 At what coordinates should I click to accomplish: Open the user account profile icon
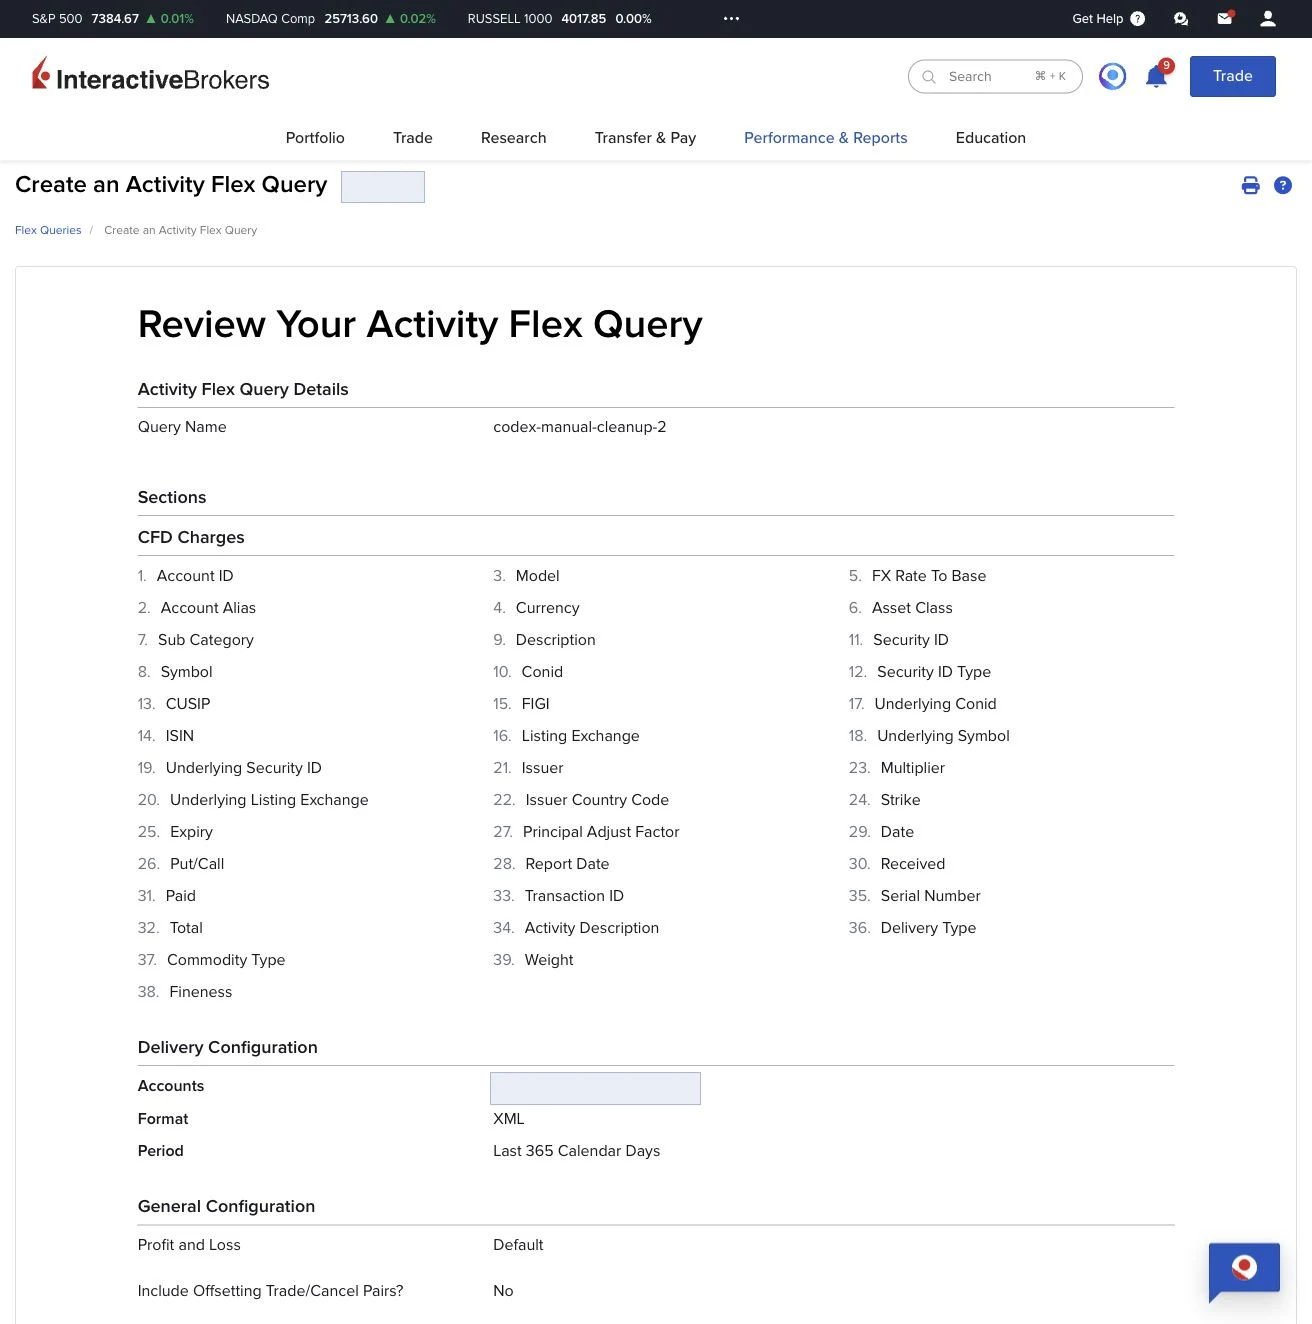[x=1268, y=18]
